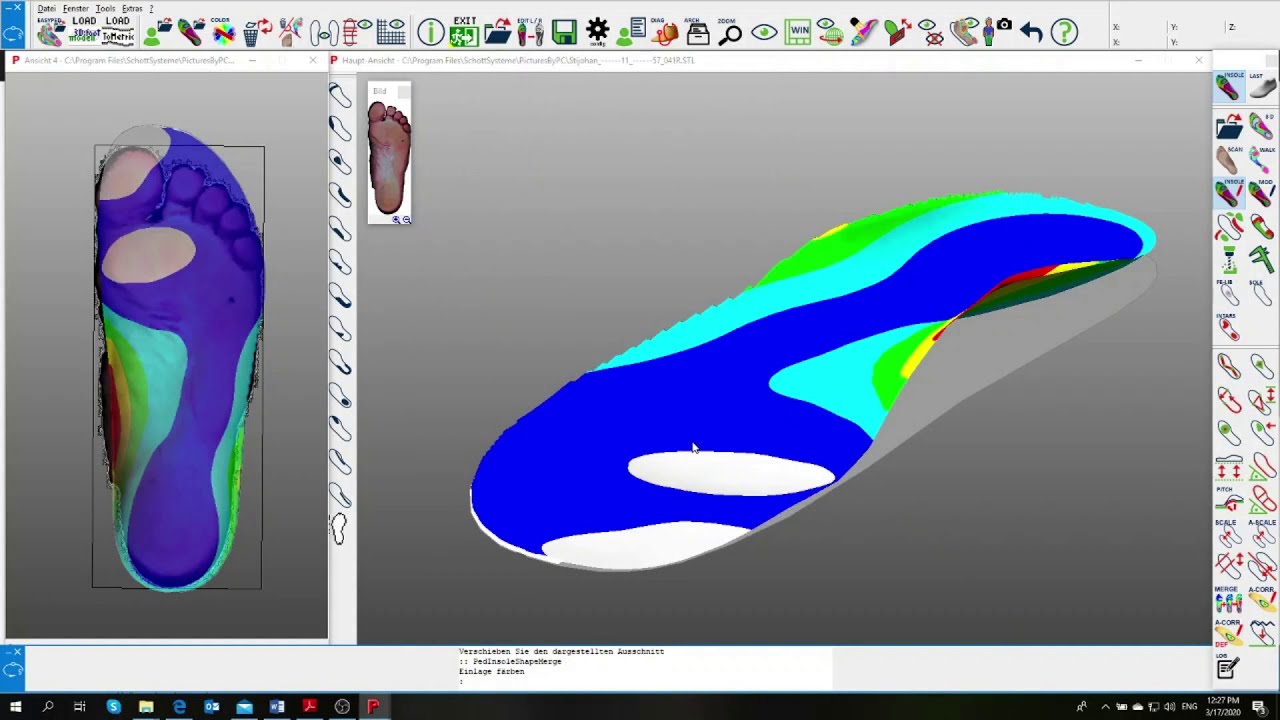Click the outline foot icon at vertical toolbar bottom

click(339, 529)
